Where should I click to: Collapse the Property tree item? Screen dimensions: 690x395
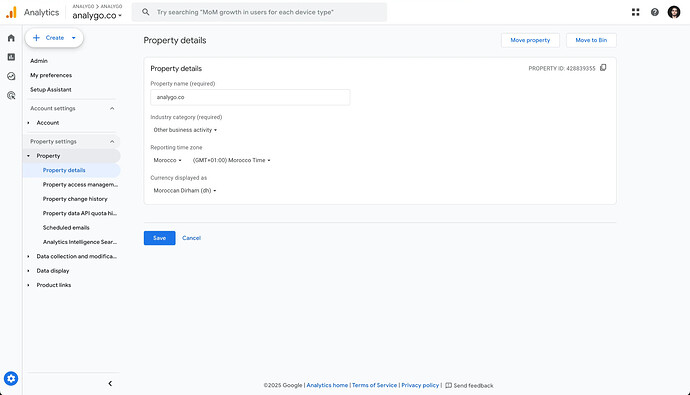pos(29,156)
